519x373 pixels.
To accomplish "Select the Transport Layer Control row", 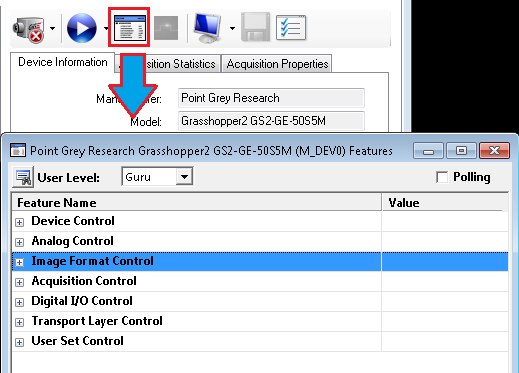I will (260, 321).
